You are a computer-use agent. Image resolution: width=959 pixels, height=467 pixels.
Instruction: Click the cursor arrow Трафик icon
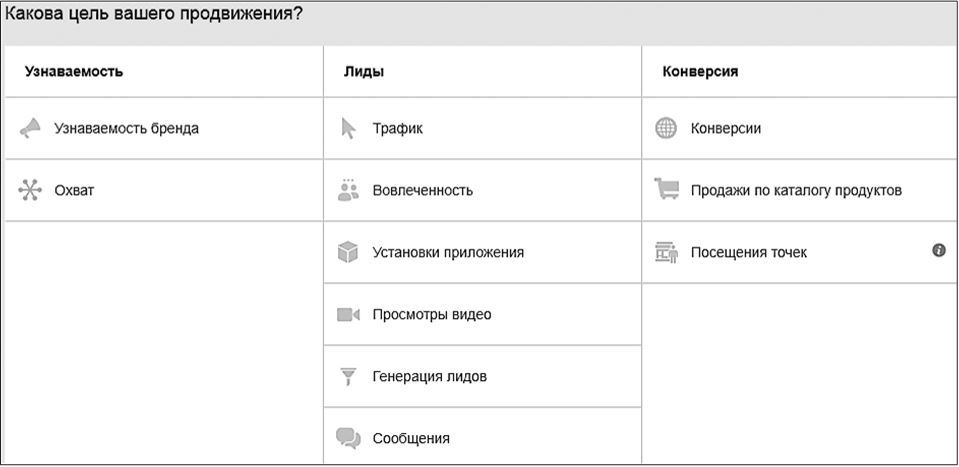[348, 128]
